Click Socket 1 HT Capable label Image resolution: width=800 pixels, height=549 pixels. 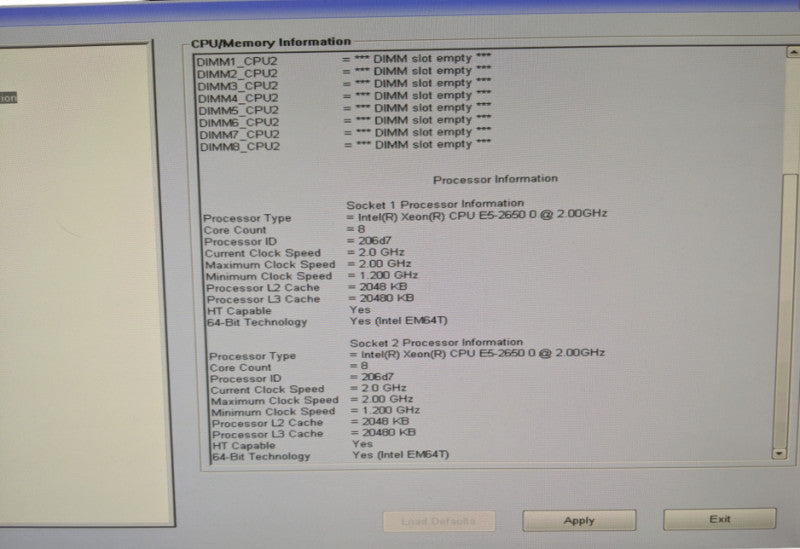[239, 311]
